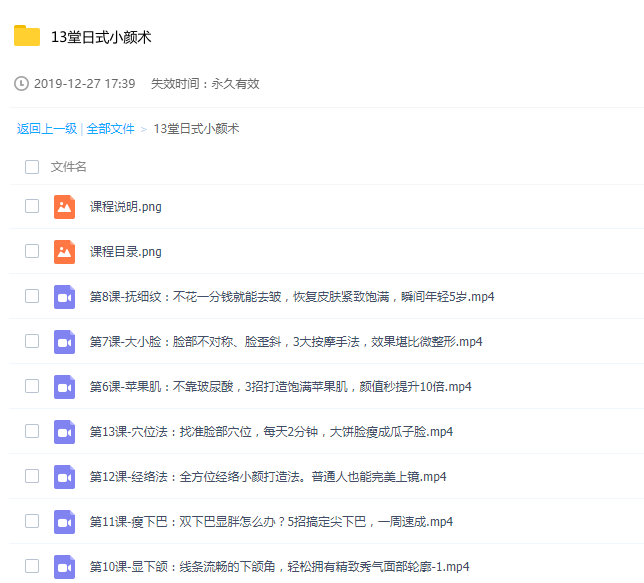This screenshot has width=644, height=583.
Task: Check the box for 课程说明.png
Action: [x=32, y=206]
